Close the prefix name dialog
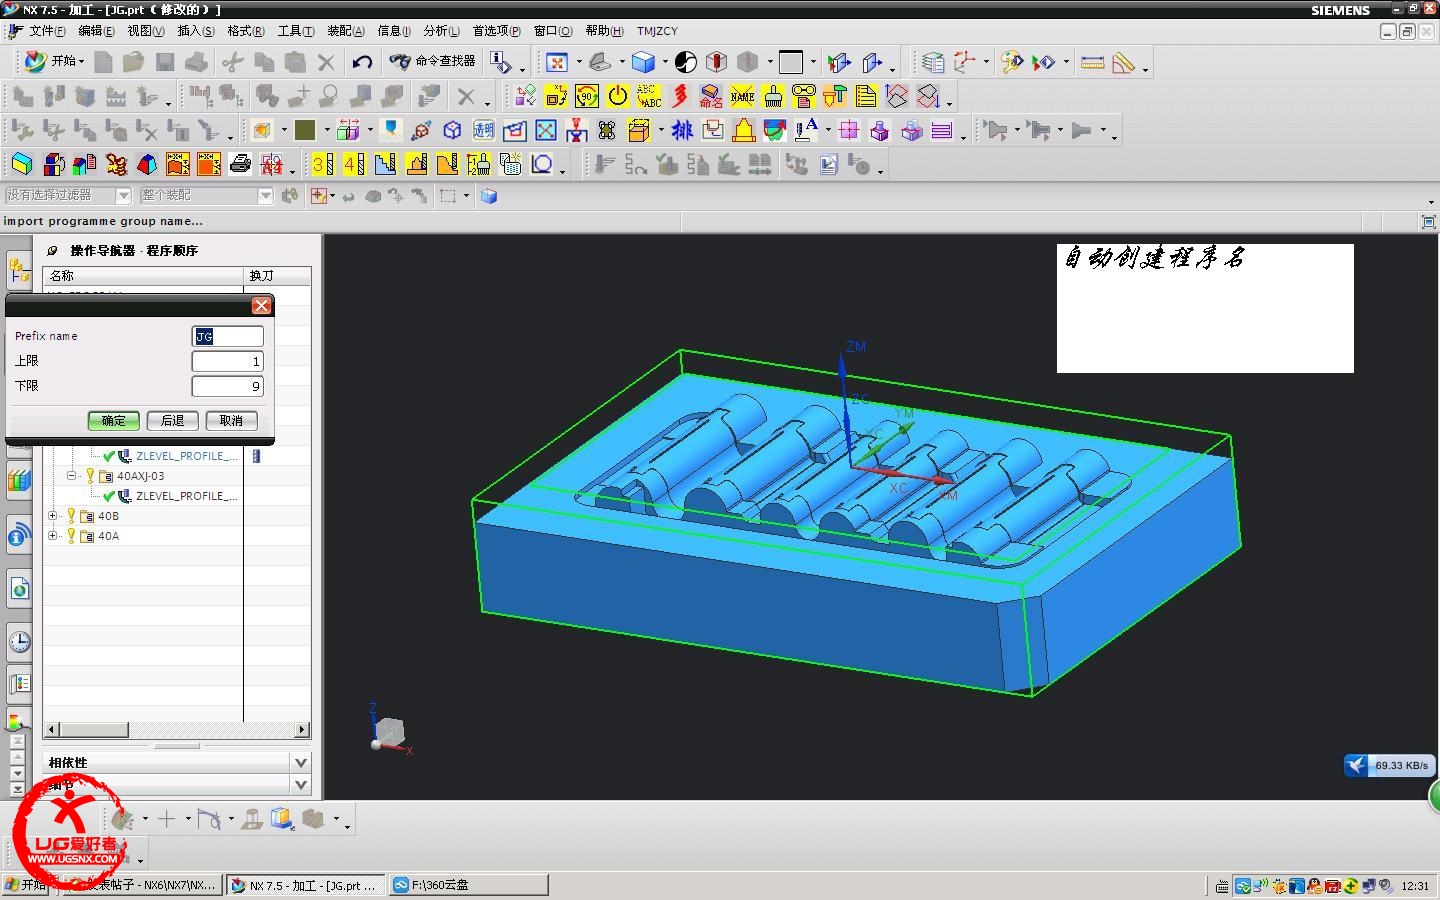Screen dimensions: 1440x900 tap(261, 306)
